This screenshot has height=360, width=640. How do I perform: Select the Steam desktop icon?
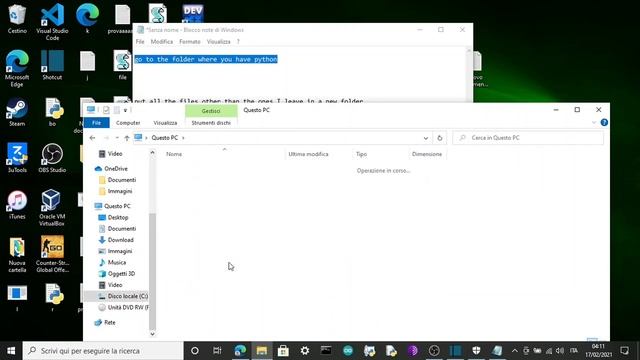[x=17, y=111]
